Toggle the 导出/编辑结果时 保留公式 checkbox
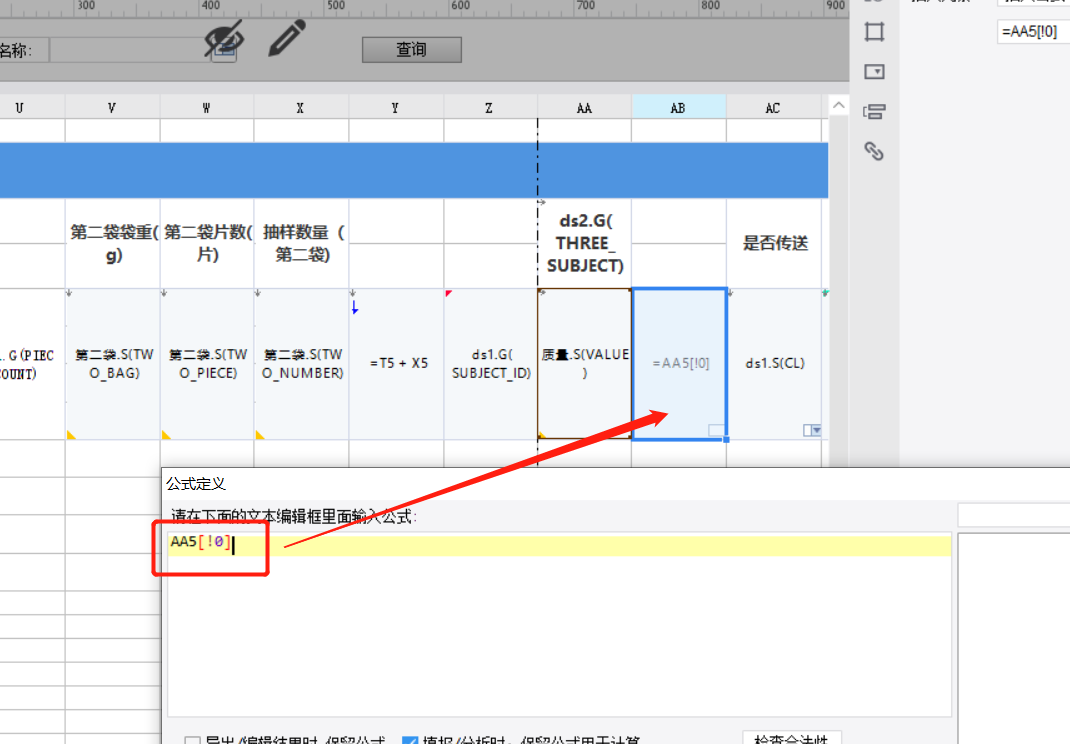This screenshot has height=744, width=1070. [192, 740]
